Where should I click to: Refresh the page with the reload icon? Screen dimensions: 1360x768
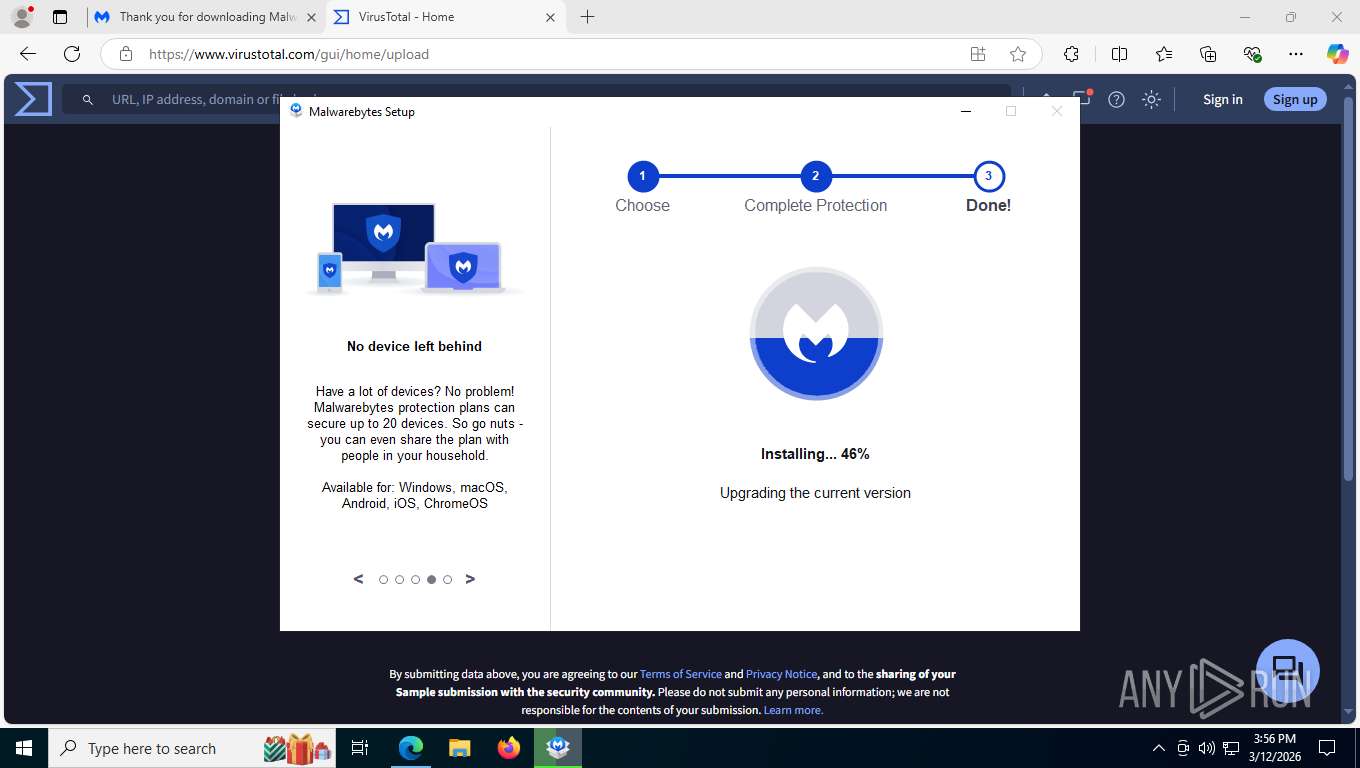pos(72,54)
